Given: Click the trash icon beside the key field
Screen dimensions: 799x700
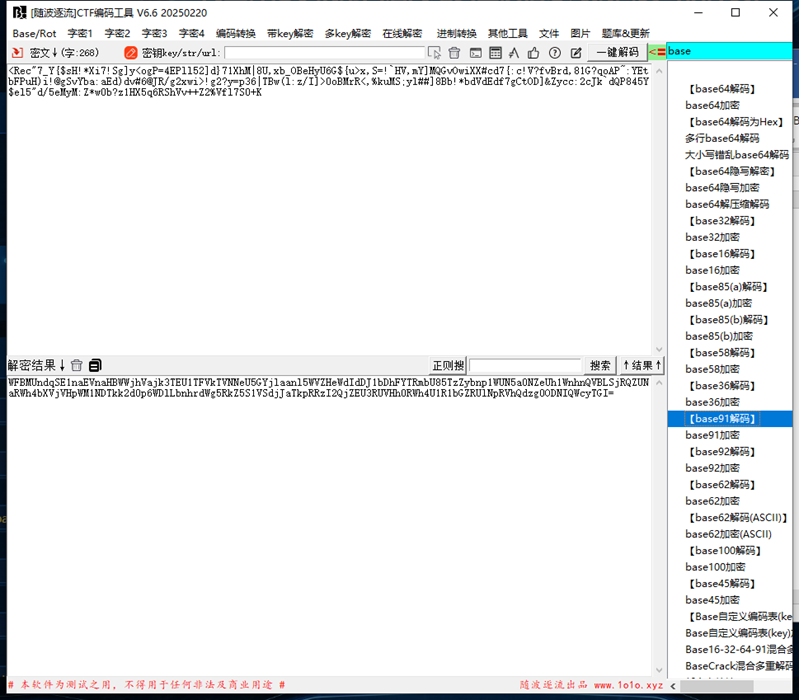Looking at the screenshot, I should (x=454, y=52).
